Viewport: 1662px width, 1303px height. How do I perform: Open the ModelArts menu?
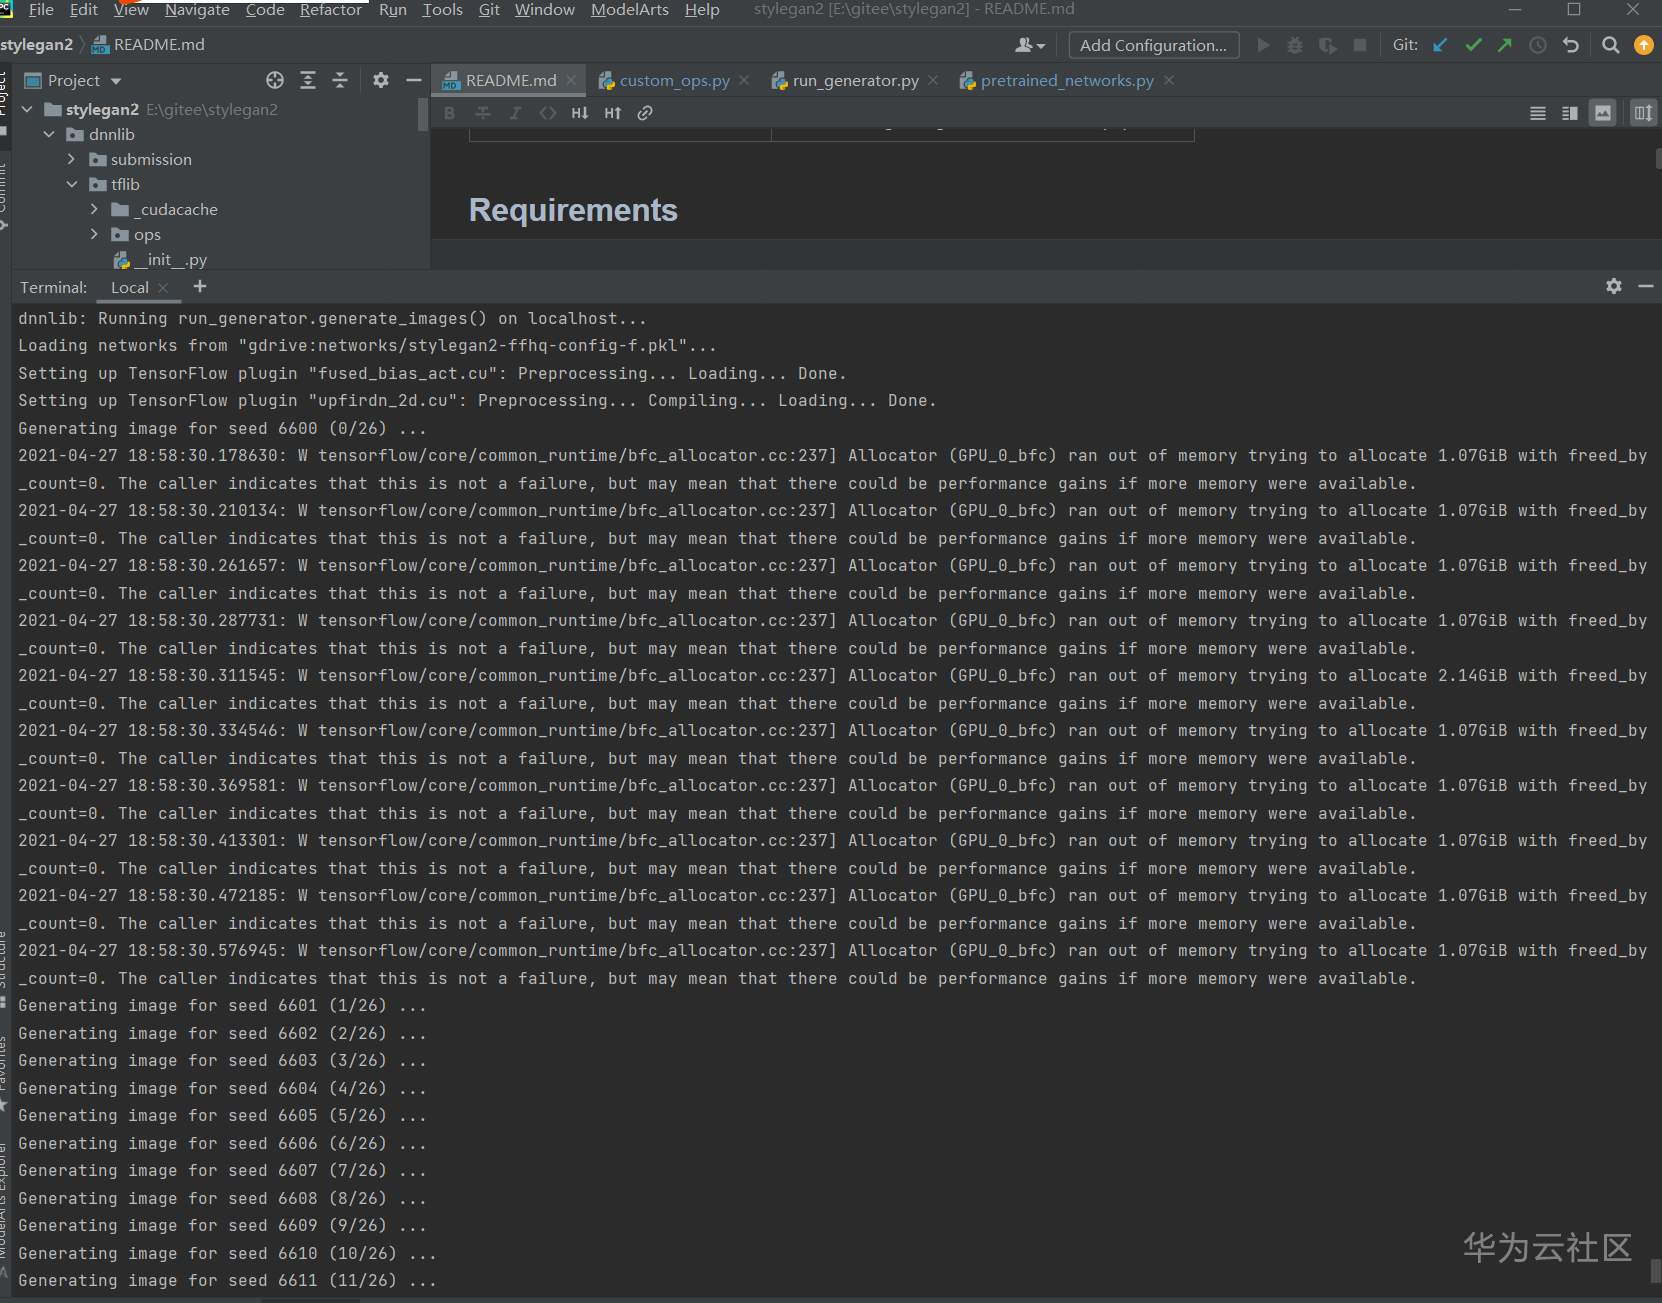pos(629,10)
